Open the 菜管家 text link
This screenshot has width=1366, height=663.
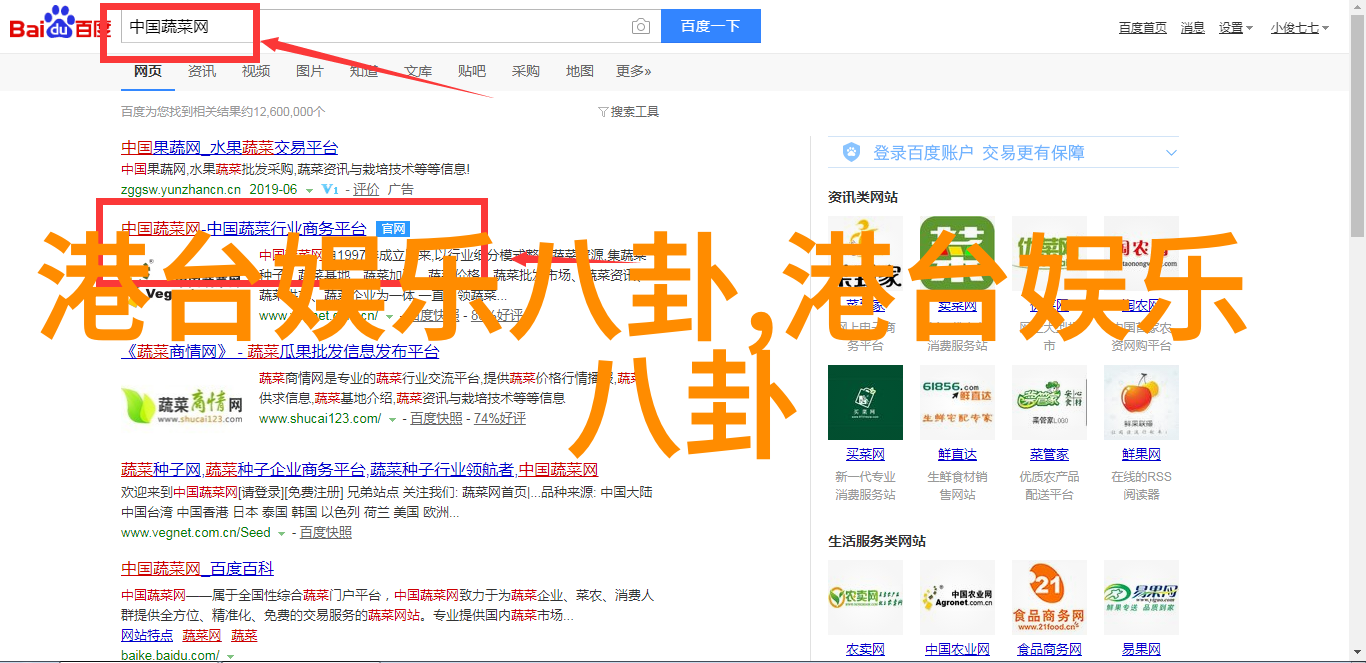tap(1049, 454)
